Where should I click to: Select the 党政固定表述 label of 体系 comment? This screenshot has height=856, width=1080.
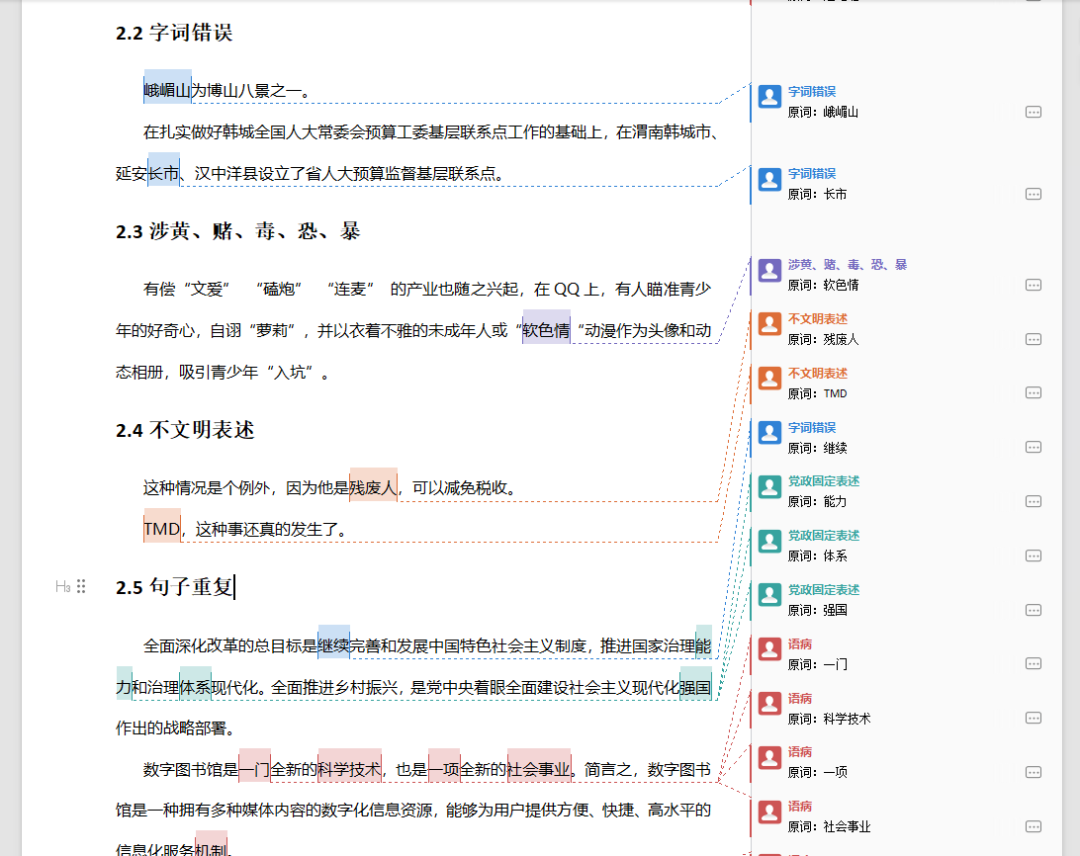pos(823,536)
